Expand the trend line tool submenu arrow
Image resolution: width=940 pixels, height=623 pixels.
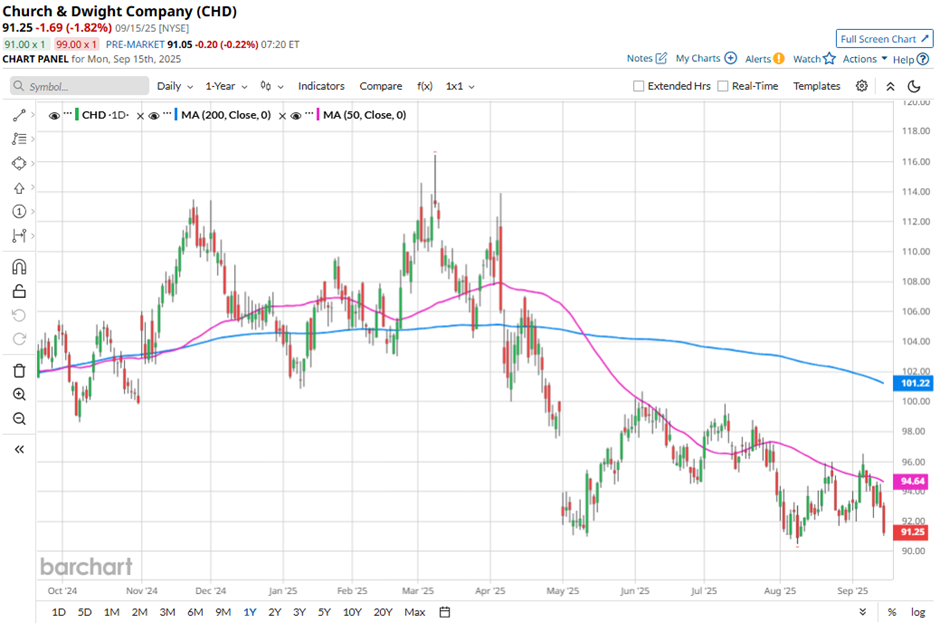pos(32,115)
